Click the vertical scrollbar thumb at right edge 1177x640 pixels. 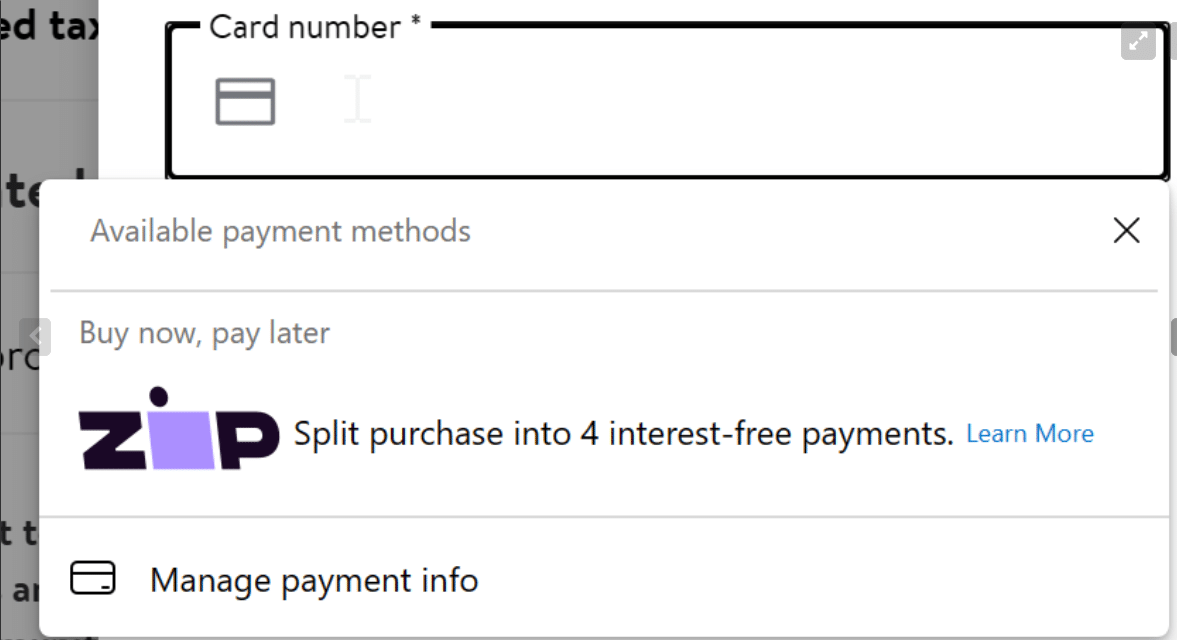[x=1173, y=337]
